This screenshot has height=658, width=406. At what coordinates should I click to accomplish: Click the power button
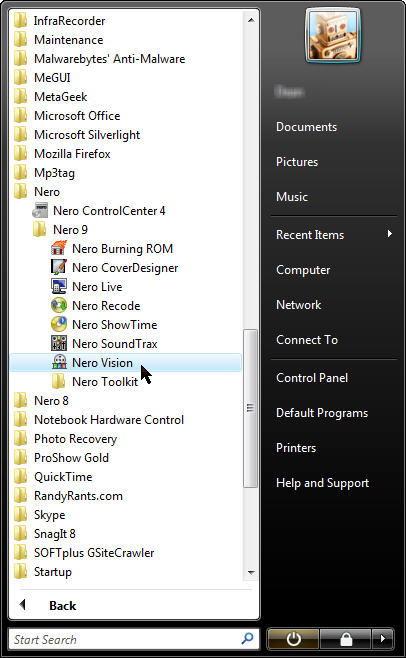point(293,639)
